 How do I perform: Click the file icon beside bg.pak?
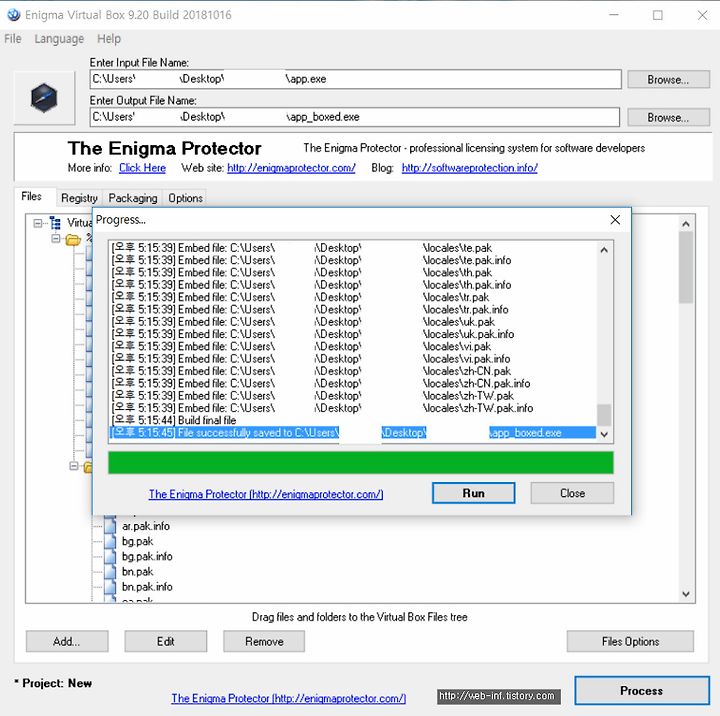click(x=110, y=541)
